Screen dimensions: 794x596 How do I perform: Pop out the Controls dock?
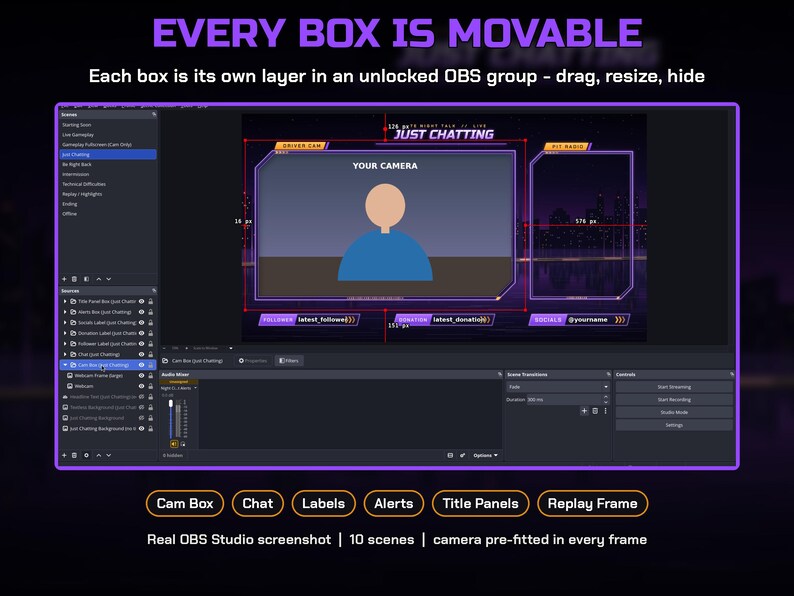click(732, 375)
